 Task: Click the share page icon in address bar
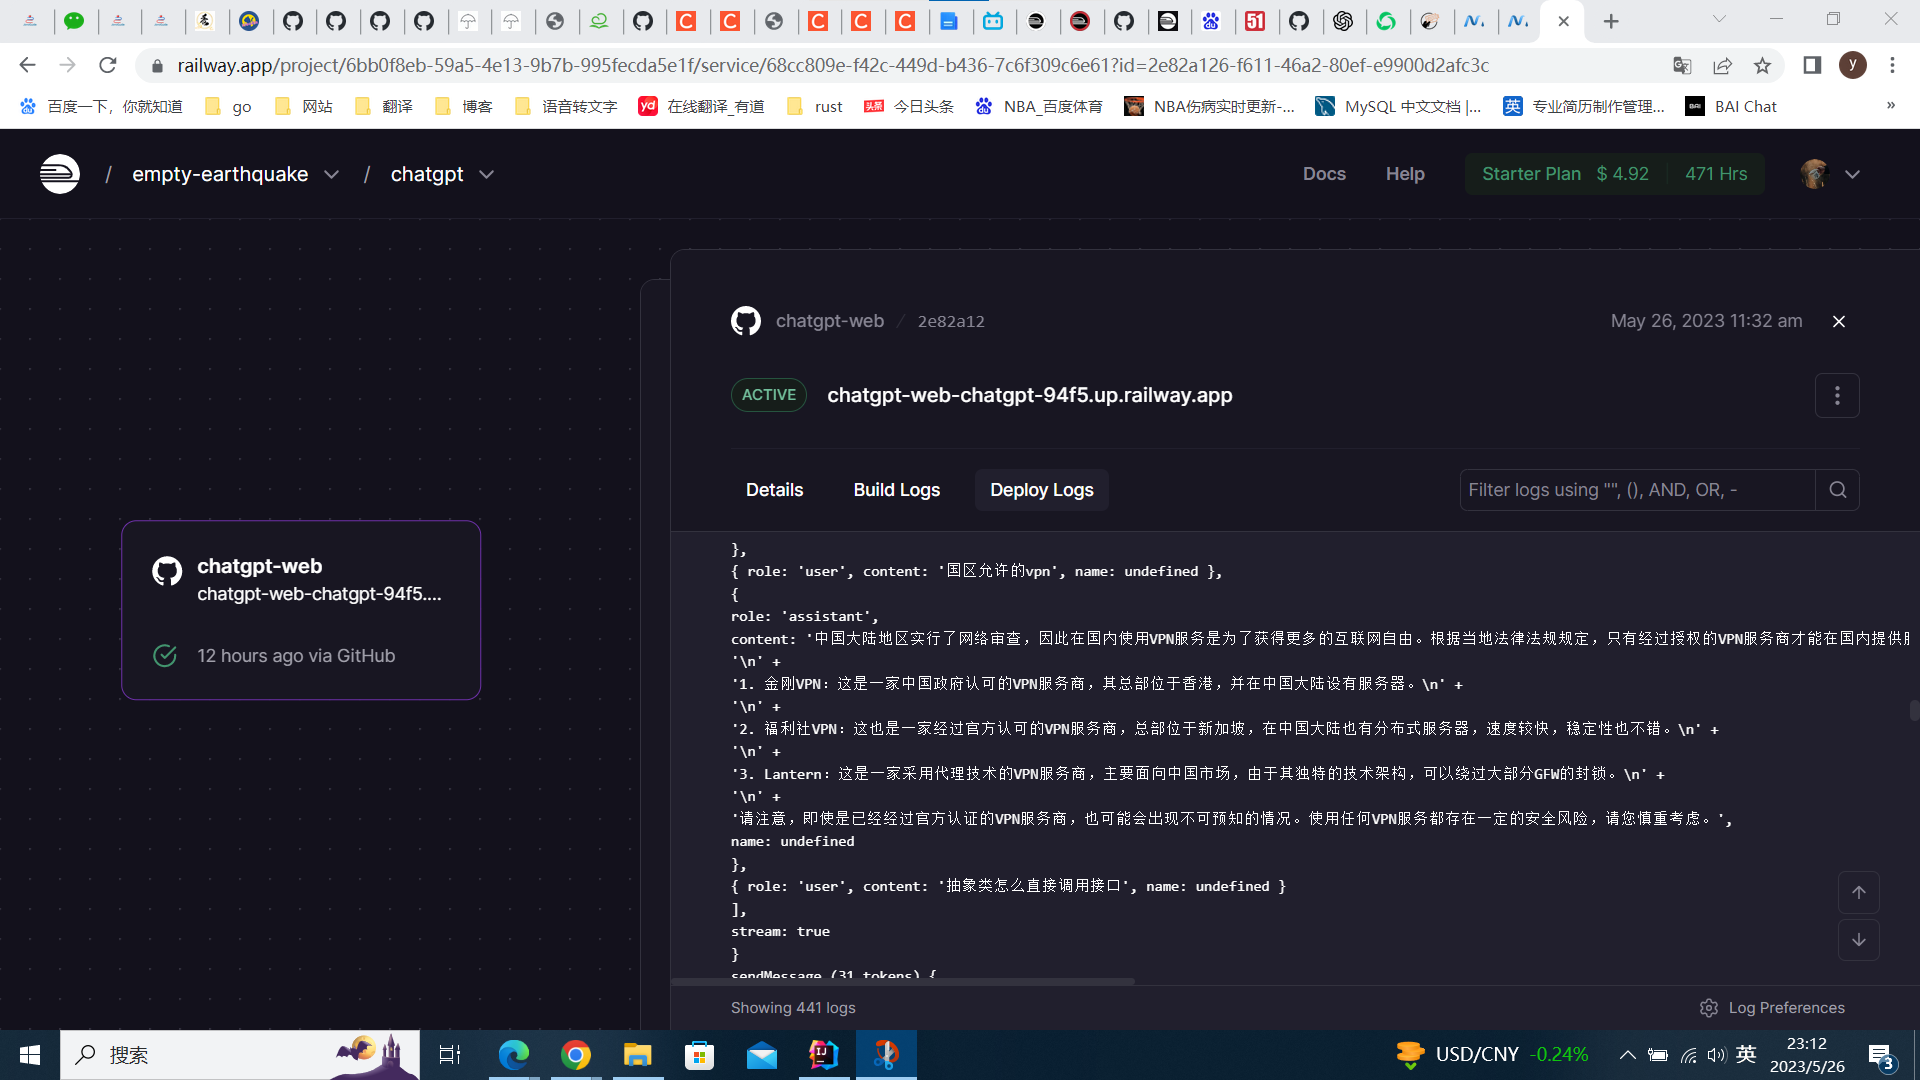click(x=1722, y=65)
